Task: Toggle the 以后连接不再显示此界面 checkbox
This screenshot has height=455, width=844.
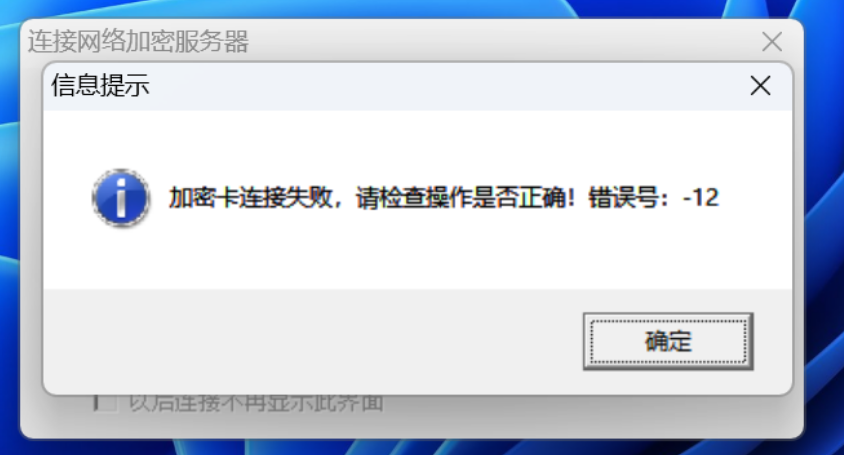Action: point(106,403)
